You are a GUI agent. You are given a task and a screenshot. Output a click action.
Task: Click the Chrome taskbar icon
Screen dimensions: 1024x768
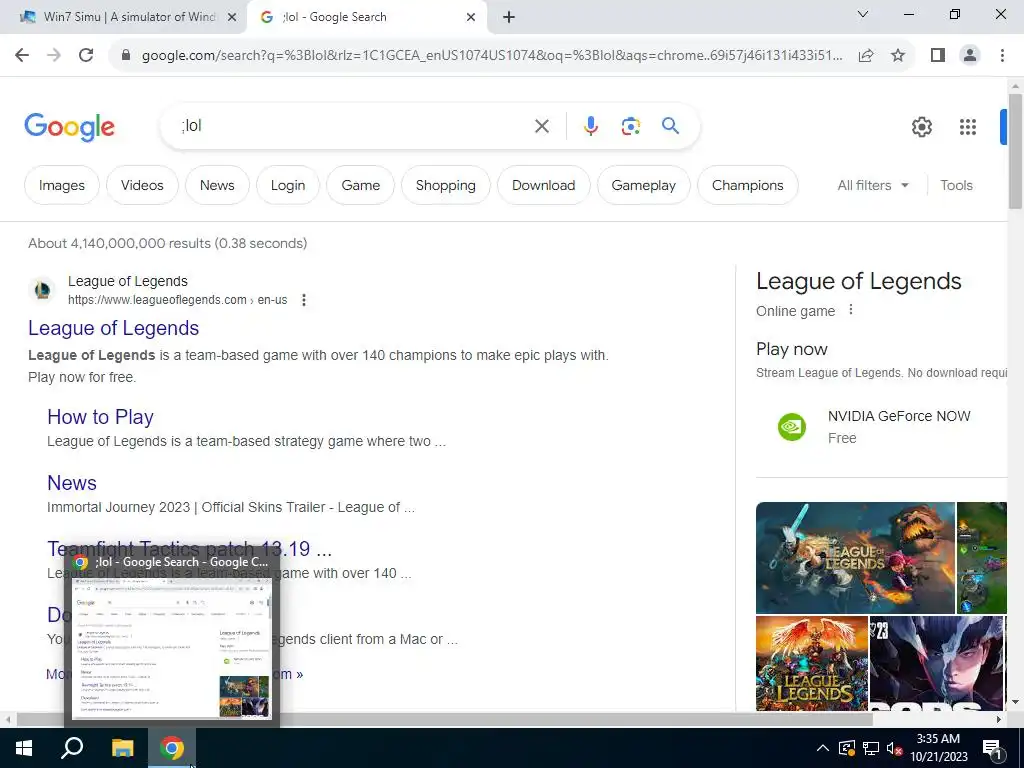(172, 748)
